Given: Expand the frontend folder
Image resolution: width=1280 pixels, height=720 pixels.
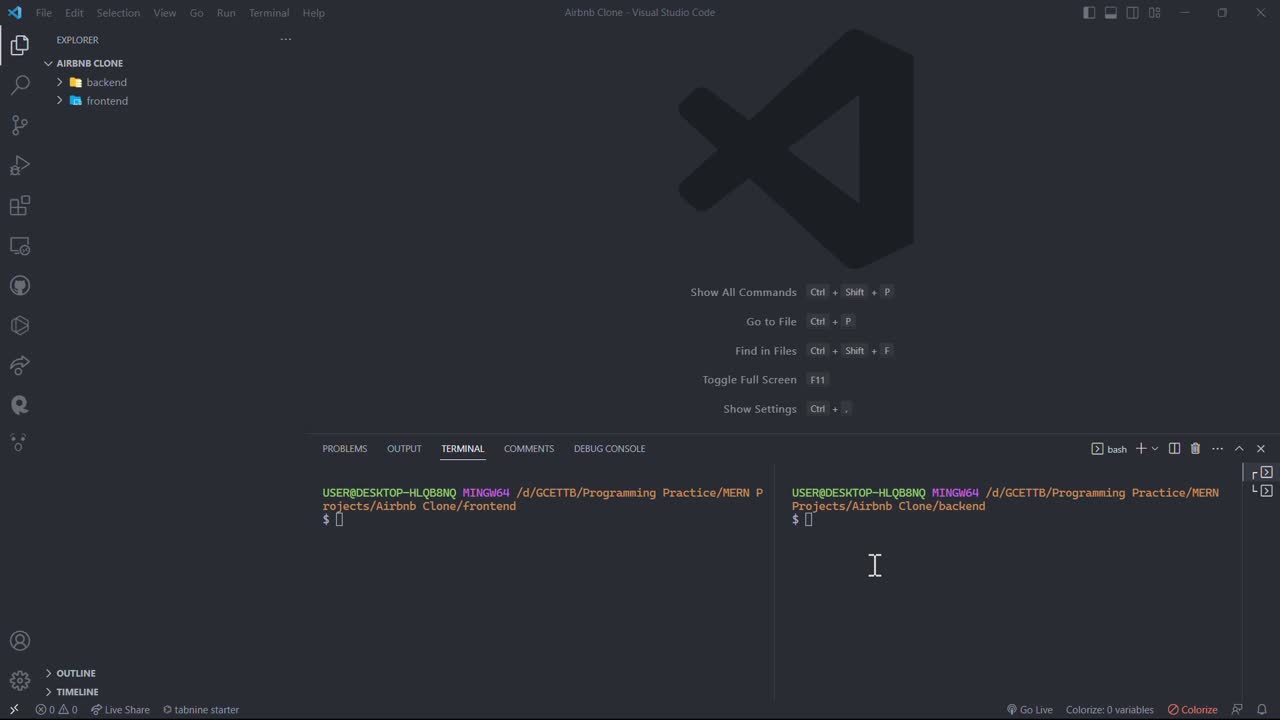Looking at the screenshot, I should point(106,101).
